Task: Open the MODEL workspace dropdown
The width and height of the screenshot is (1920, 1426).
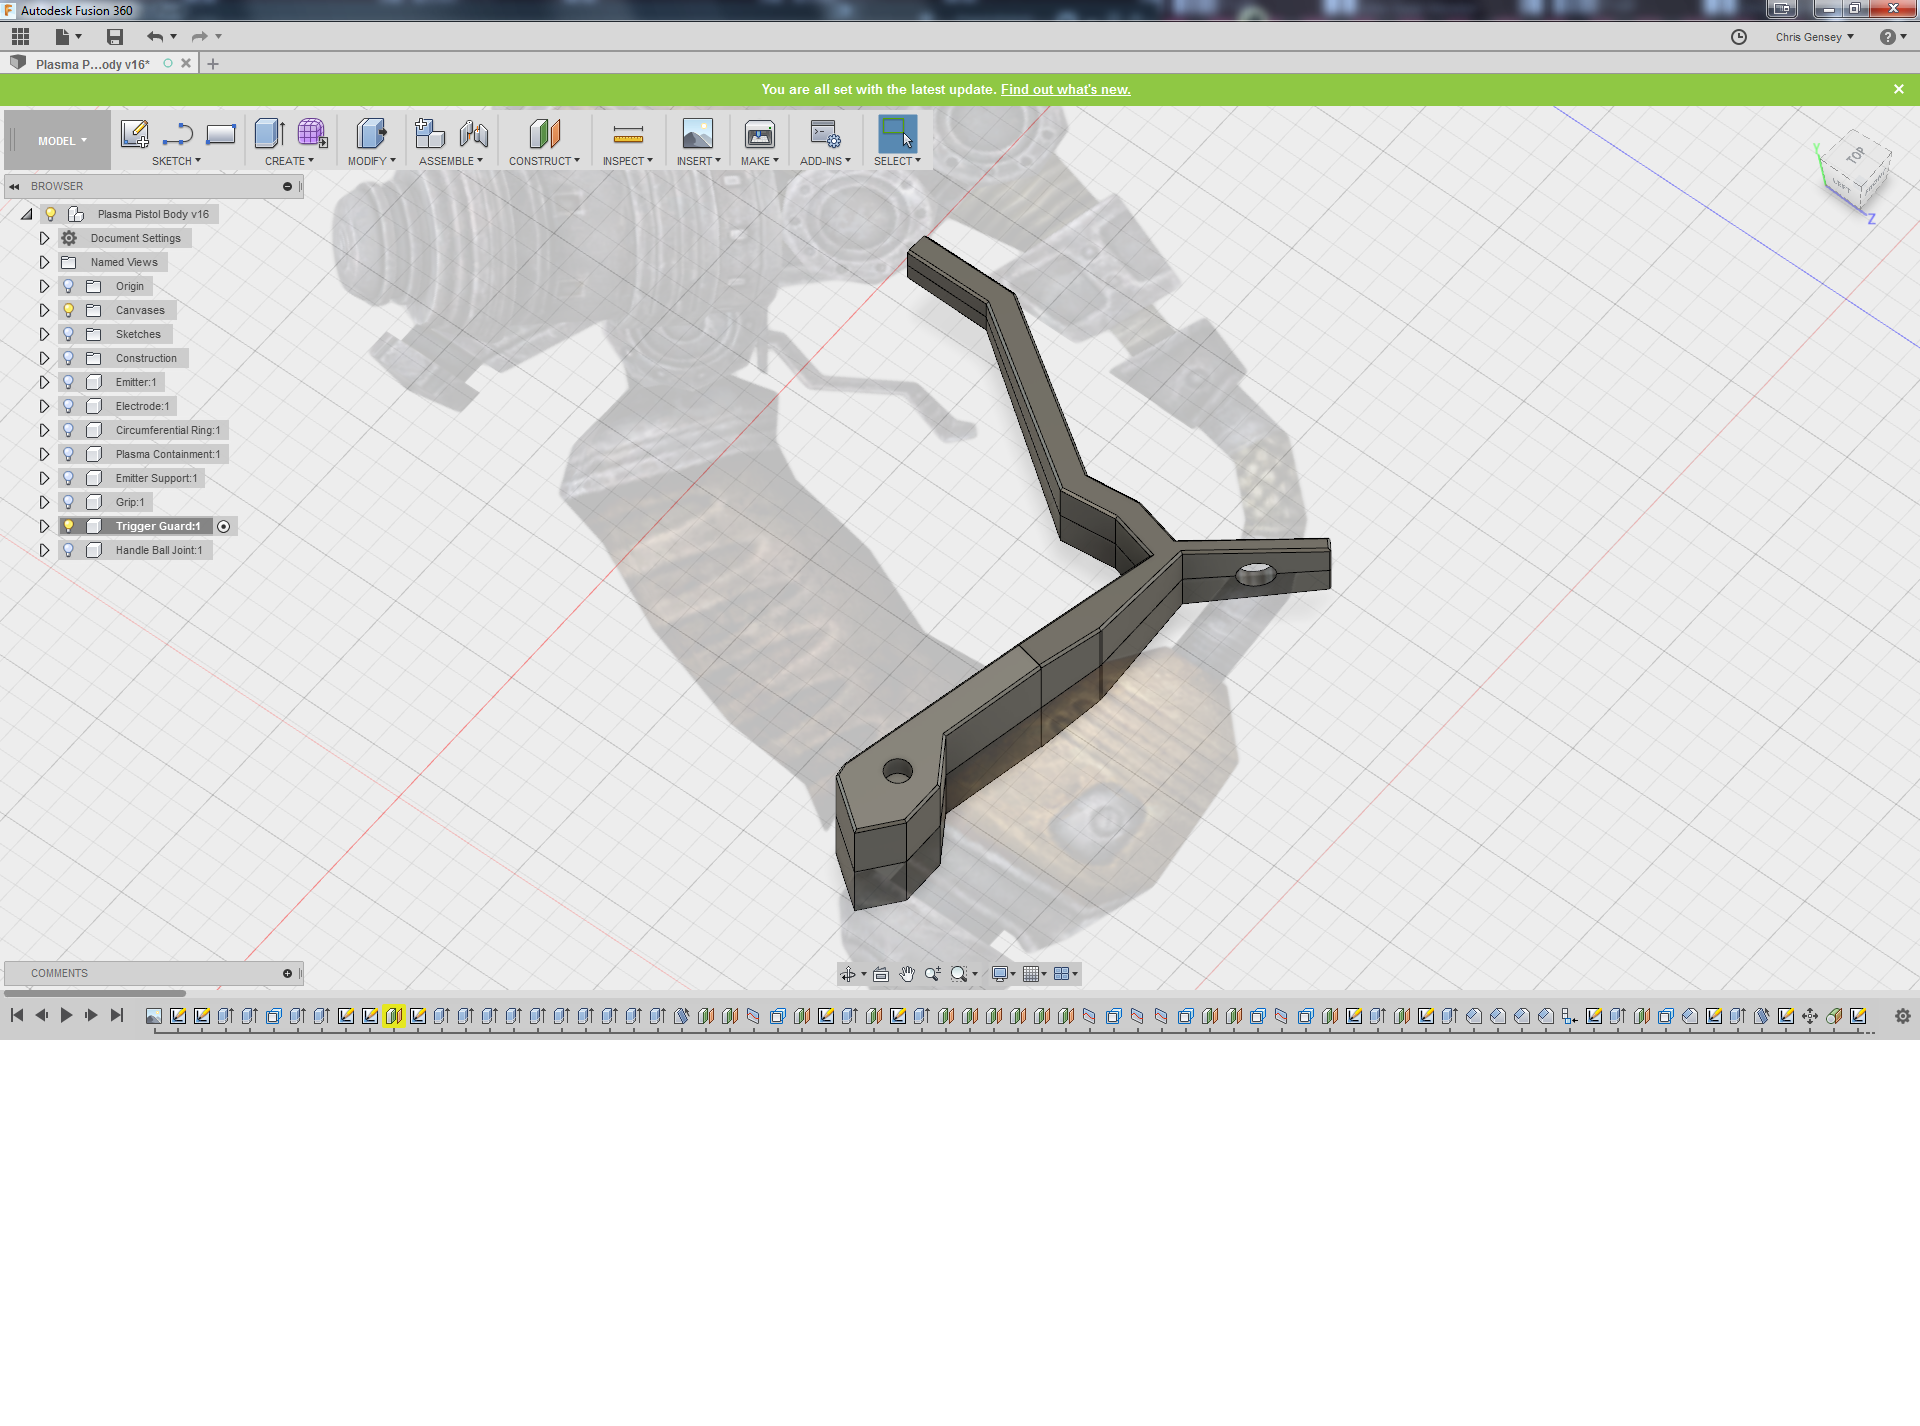Action: 62,141
